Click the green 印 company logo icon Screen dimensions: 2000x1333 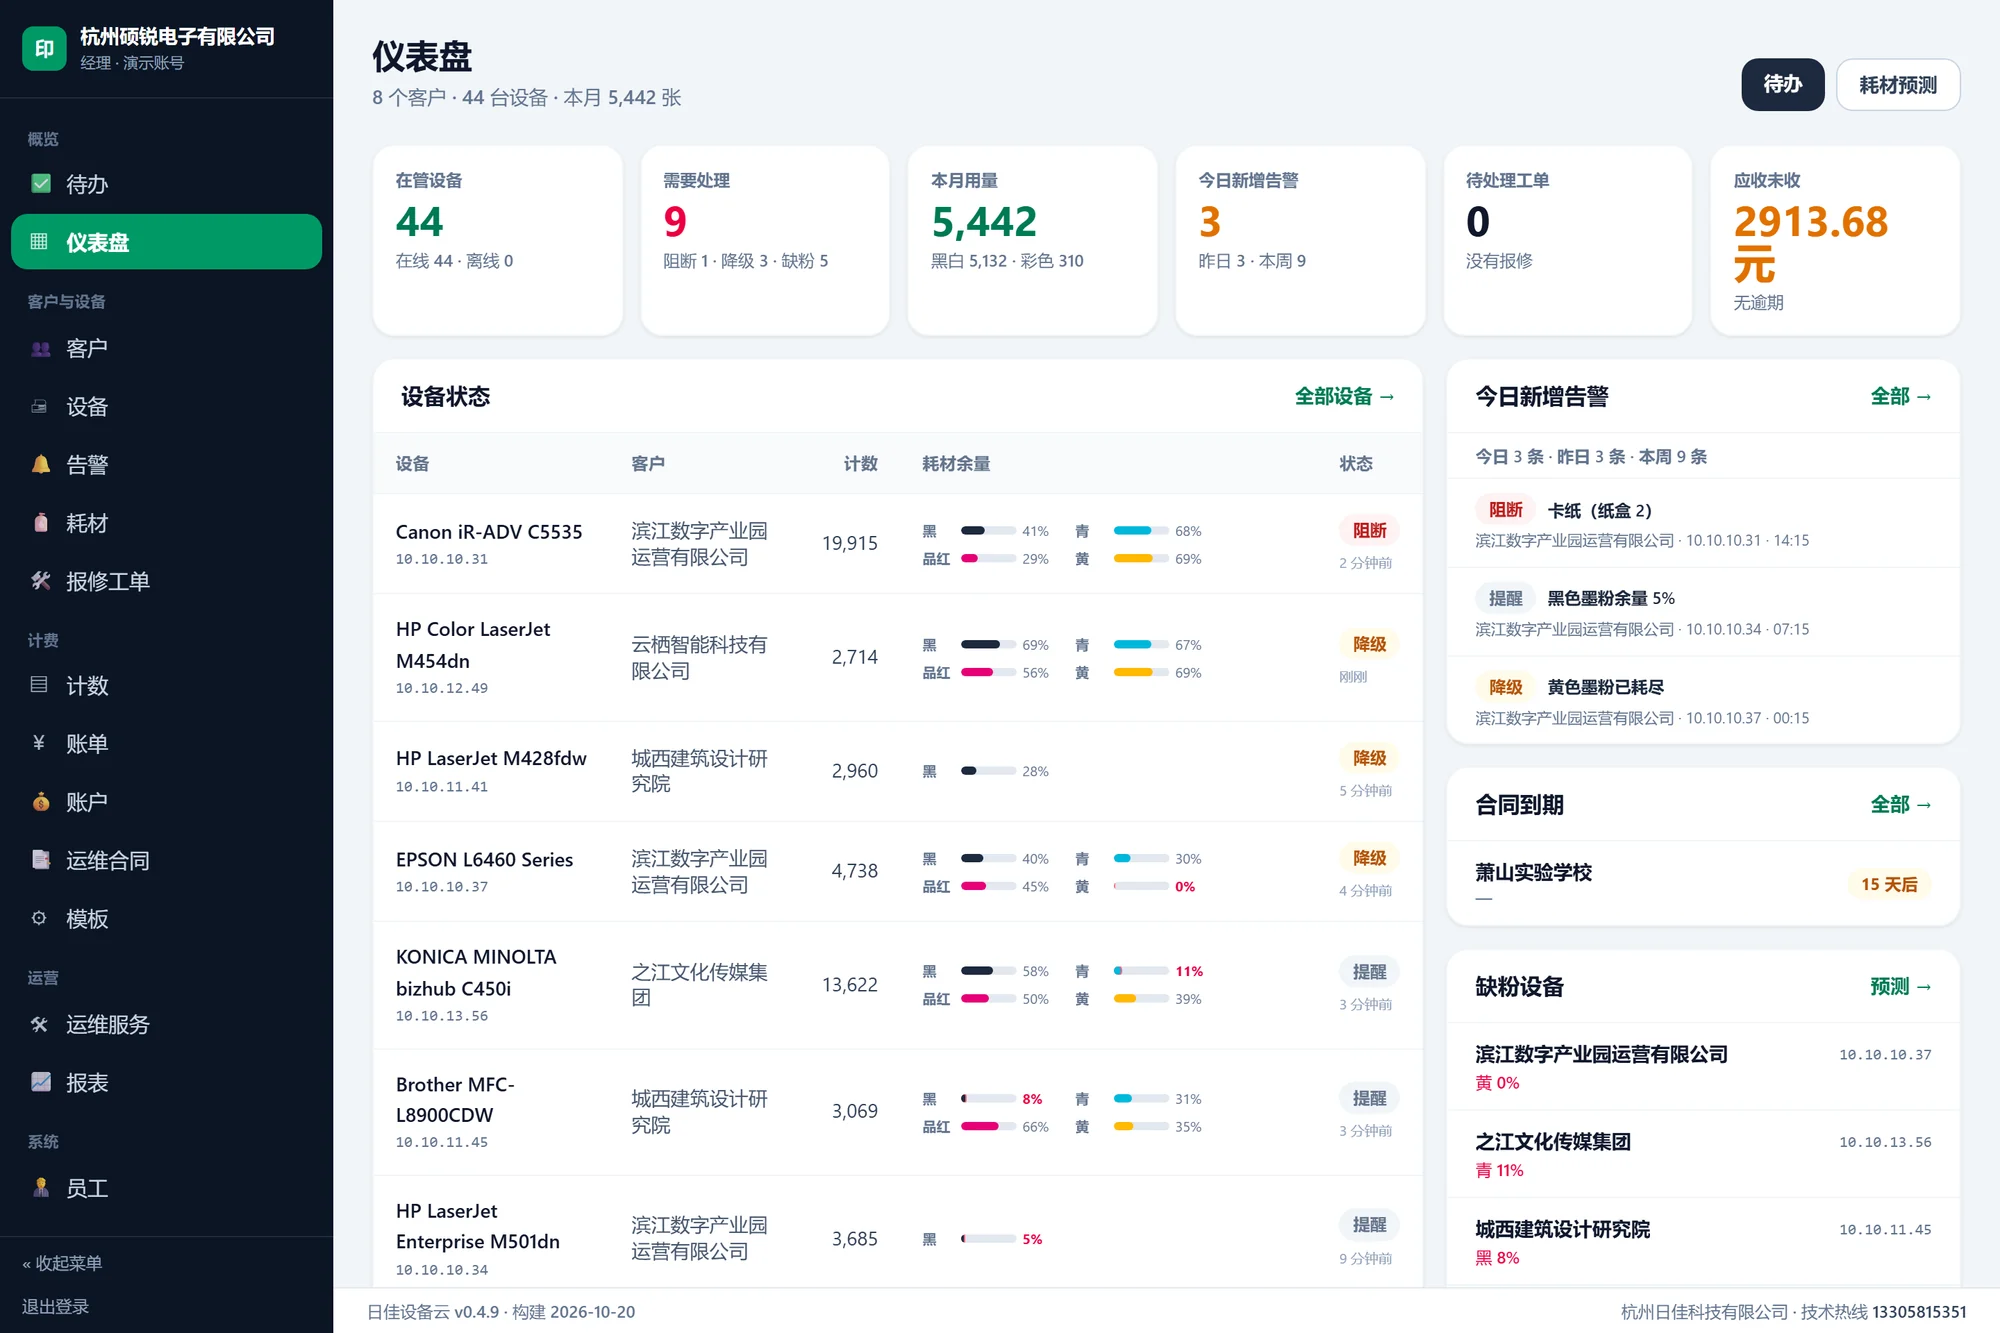click(44, 48)
